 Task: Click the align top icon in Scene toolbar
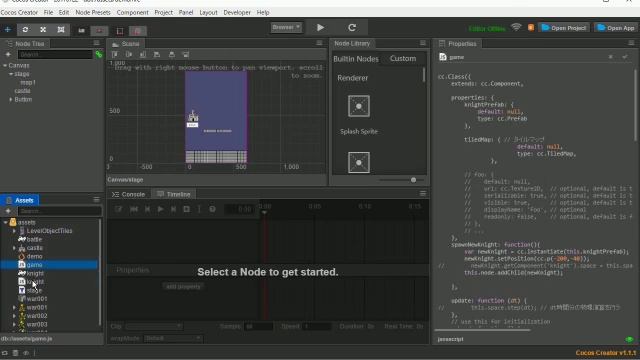[115, 54]
